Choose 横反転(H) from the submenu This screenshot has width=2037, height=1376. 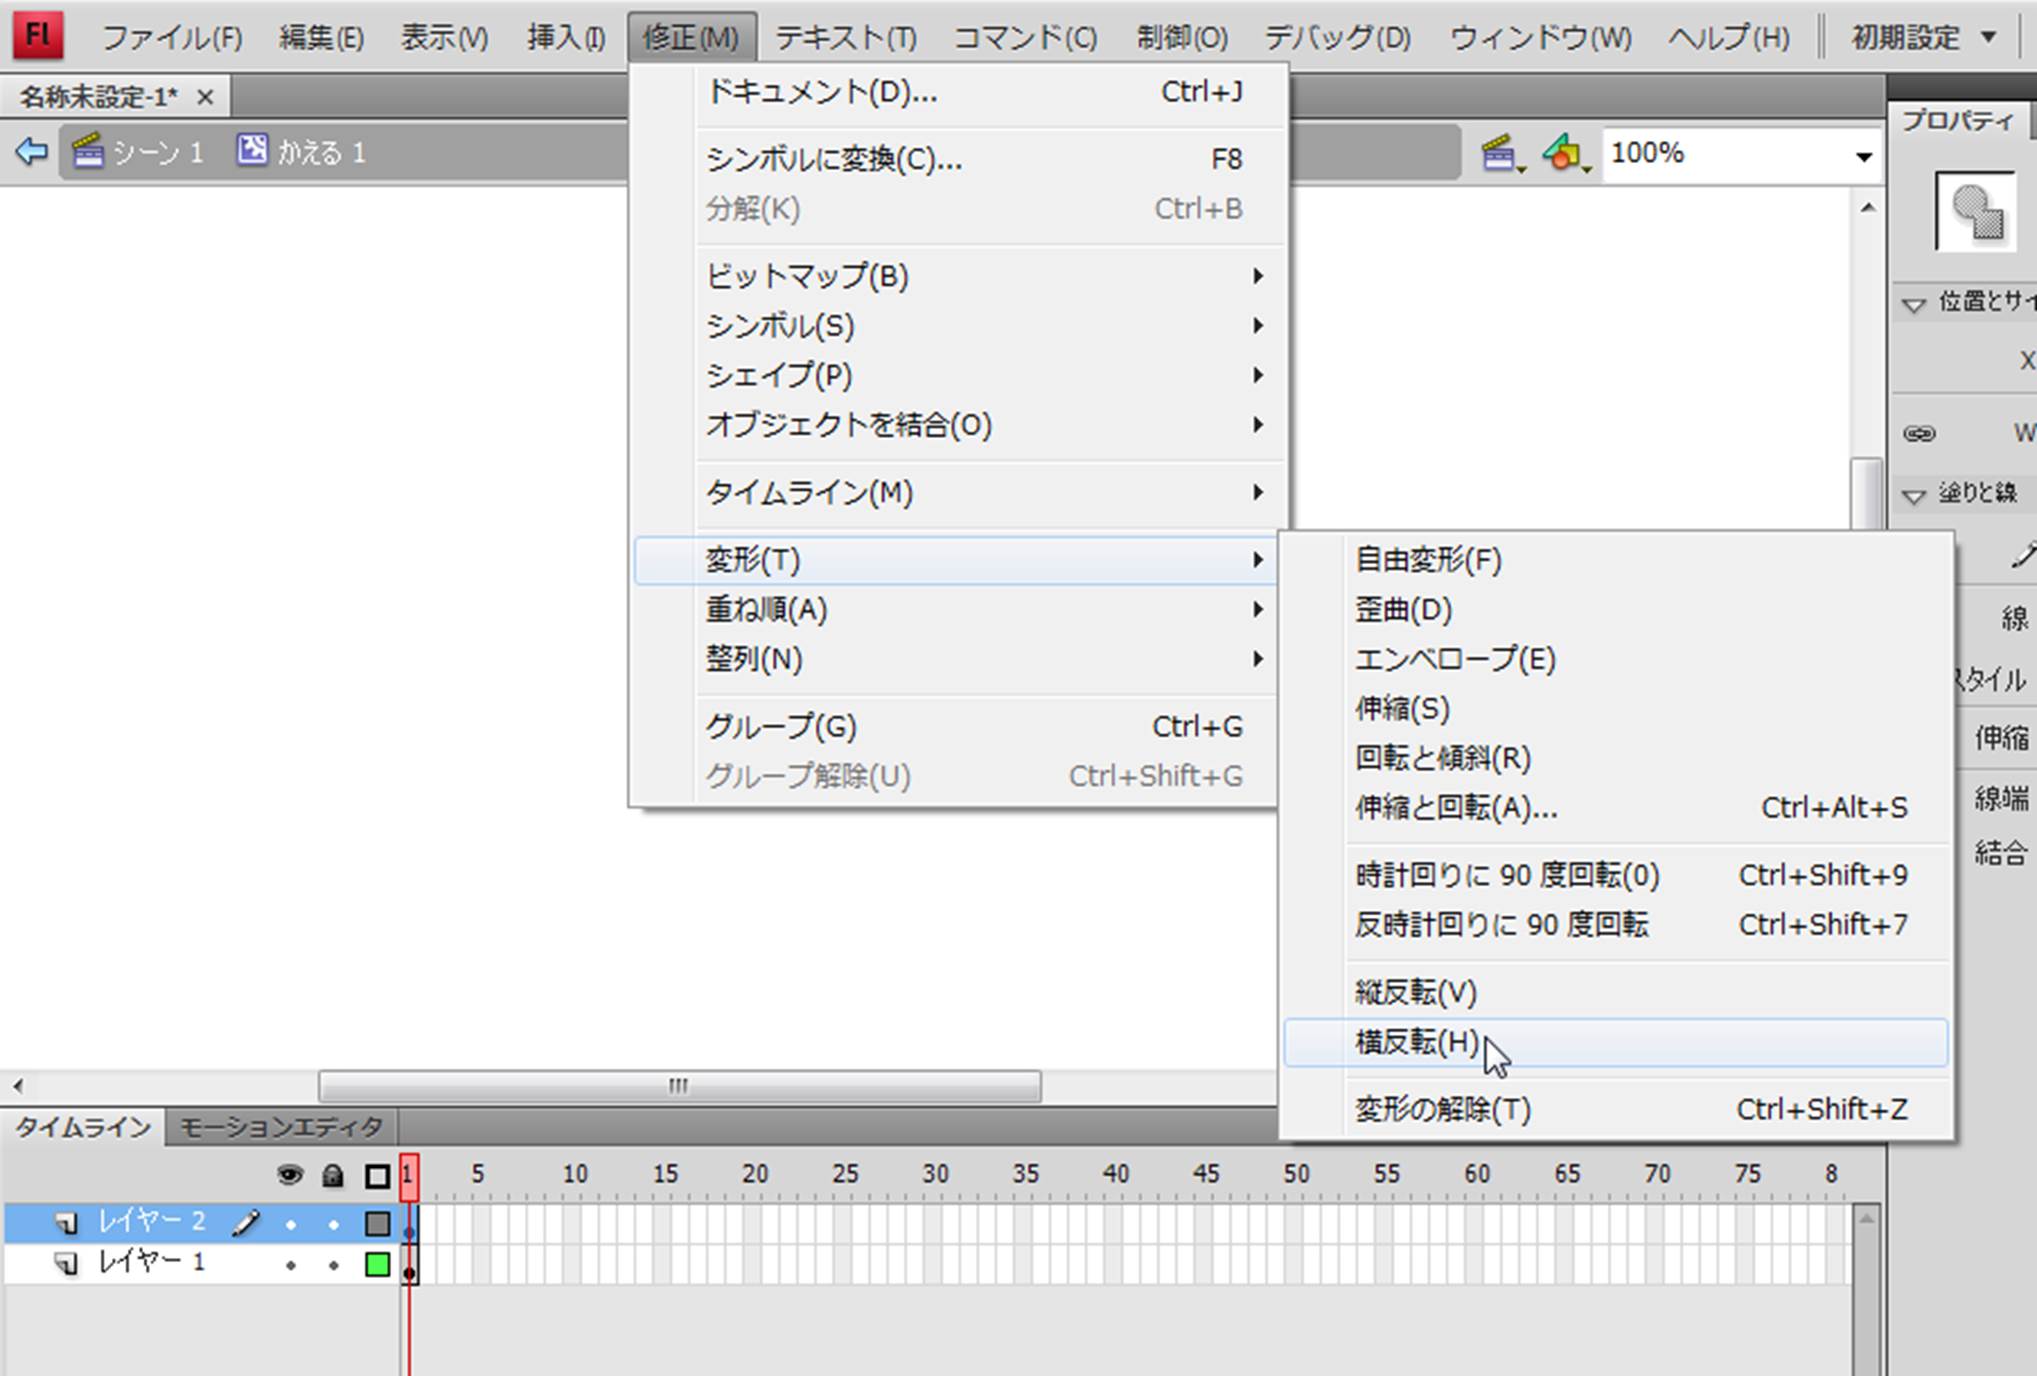coord(1416,1042)
